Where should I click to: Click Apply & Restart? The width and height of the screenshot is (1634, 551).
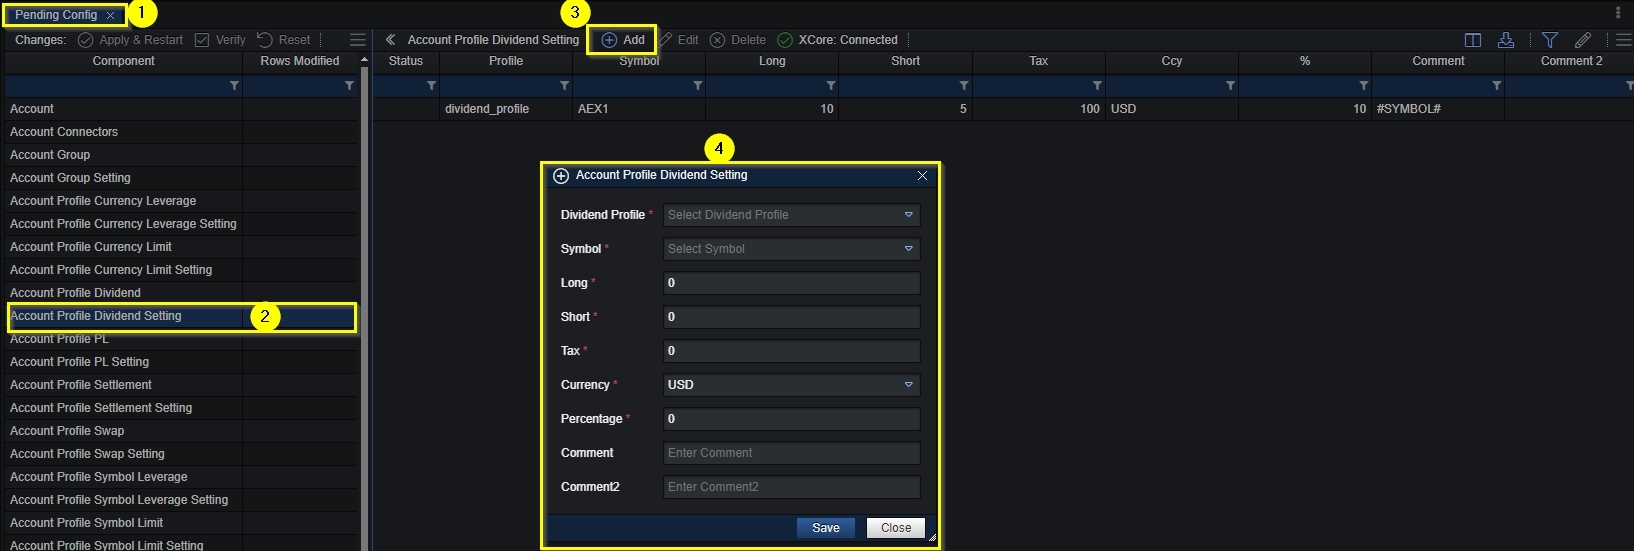pos(131,40)
